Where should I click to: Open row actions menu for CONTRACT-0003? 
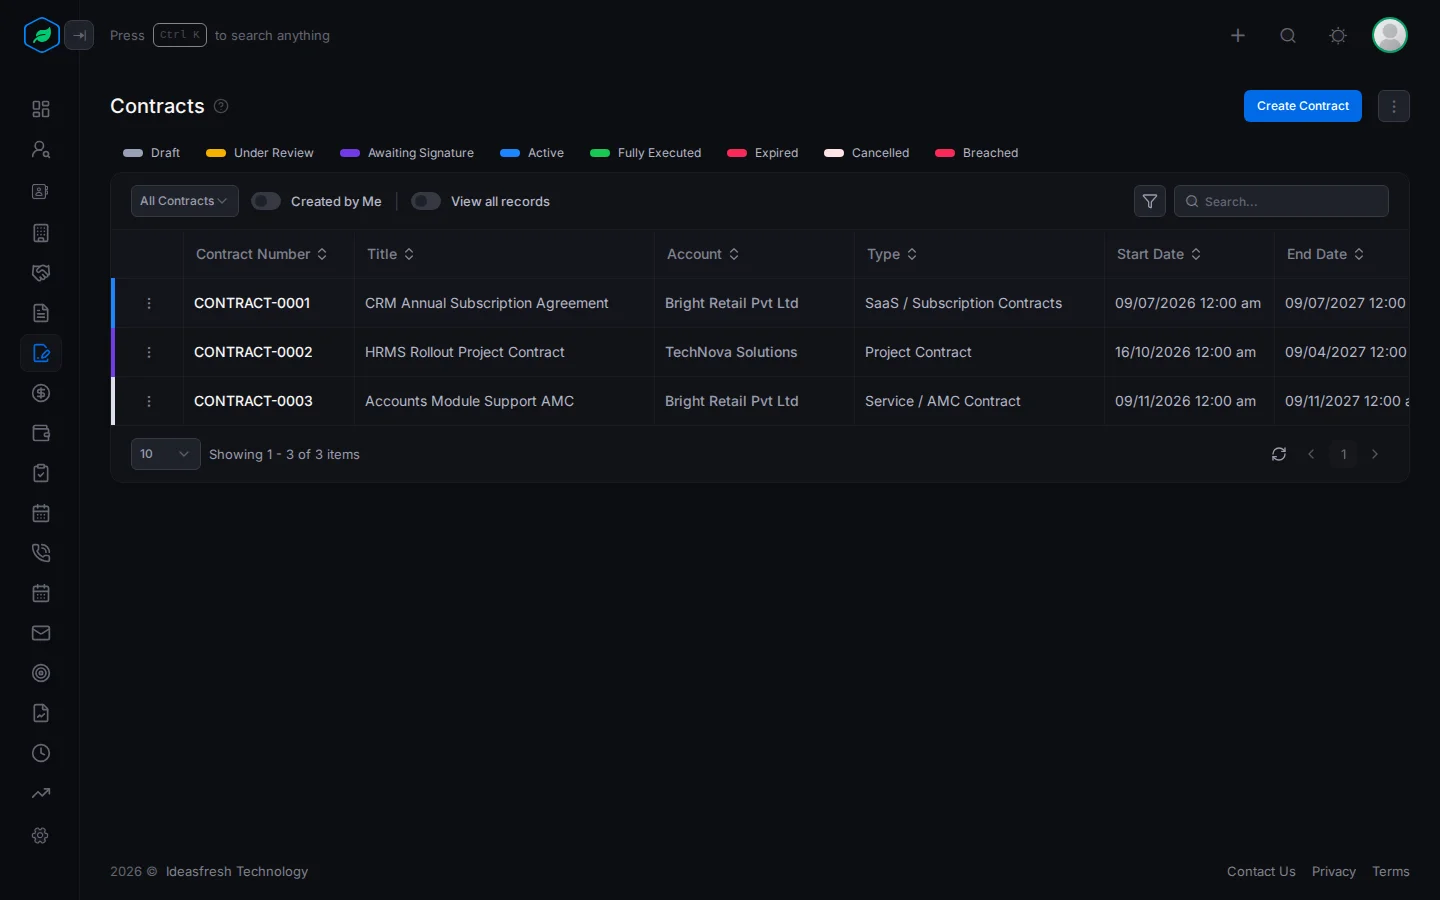pyautogui.click(x=149, y=401)
